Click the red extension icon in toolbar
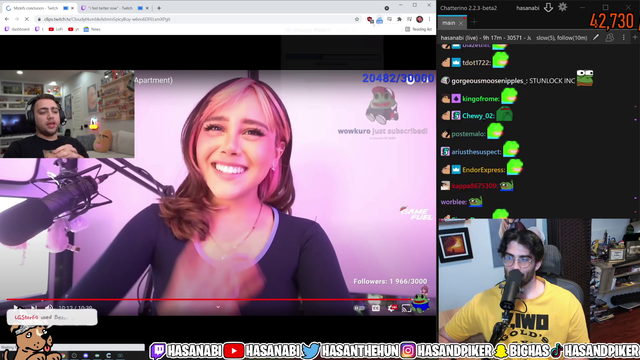The height and width of the screenshot is (360, 640). (370, 20)
